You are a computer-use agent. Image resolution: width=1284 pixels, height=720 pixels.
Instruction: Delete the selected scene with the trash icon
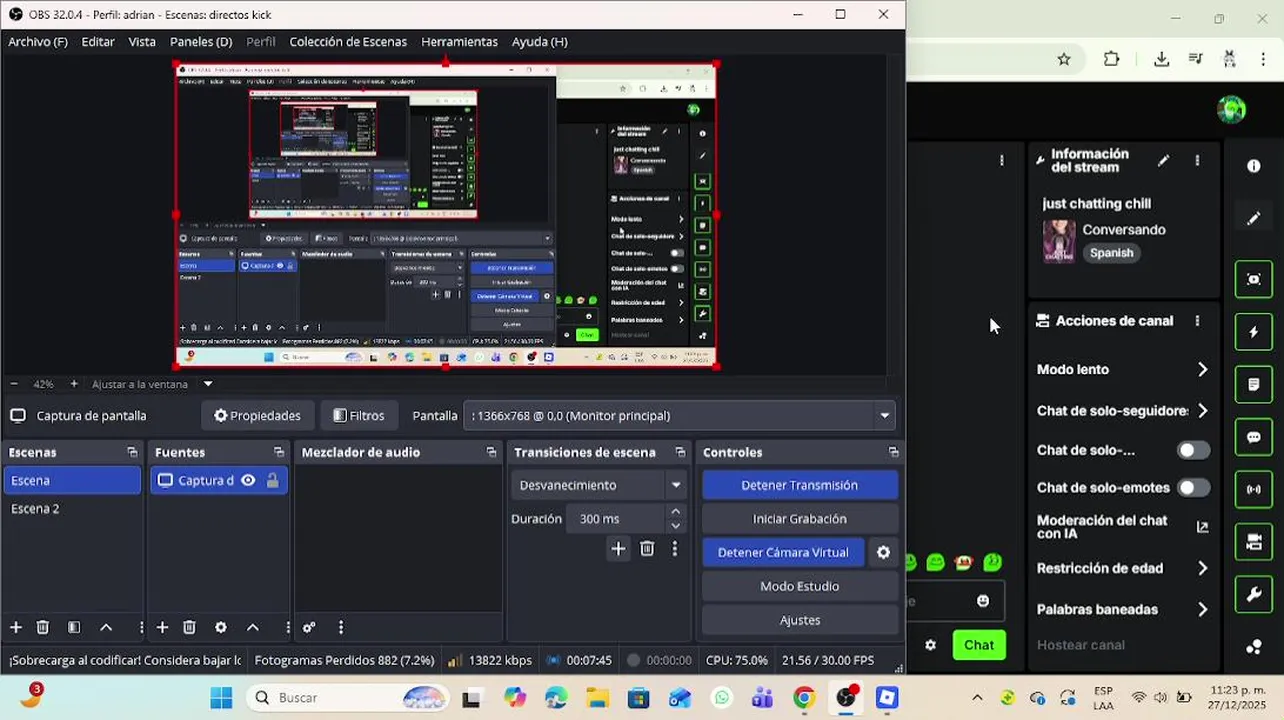(43, 627)
